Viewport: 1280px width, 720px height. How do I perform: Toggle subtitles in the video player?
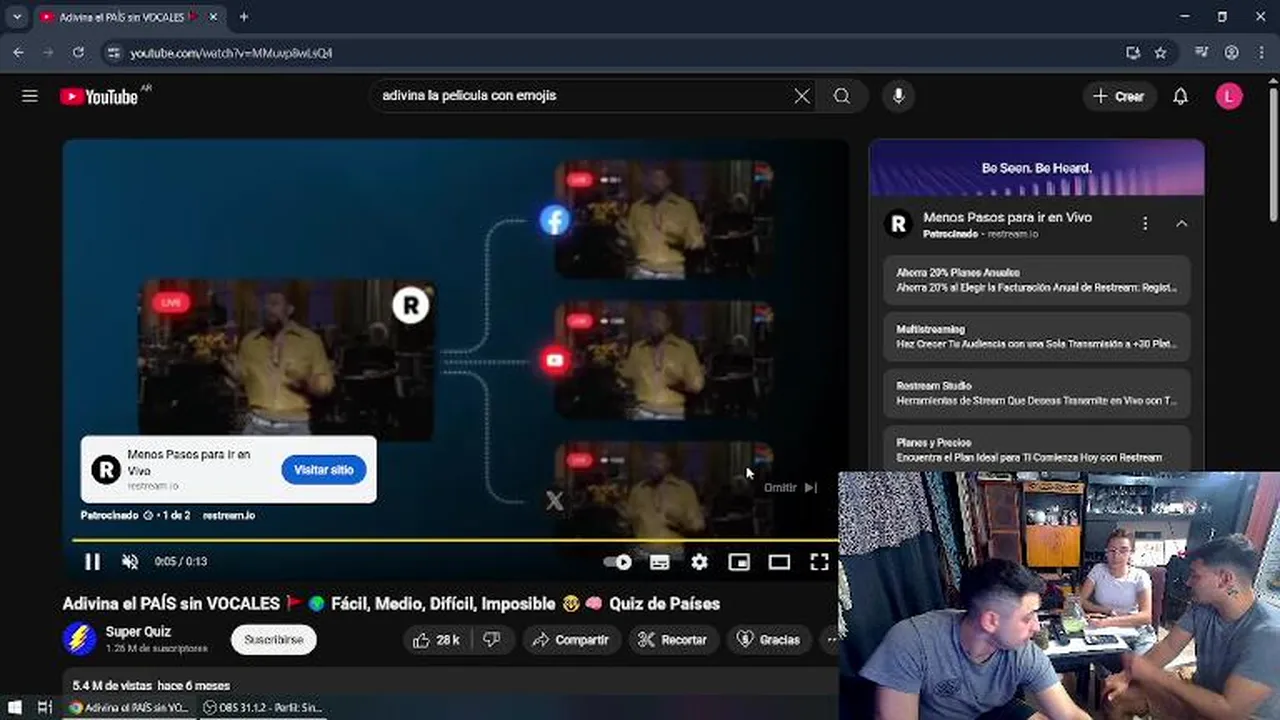(659, 562)
